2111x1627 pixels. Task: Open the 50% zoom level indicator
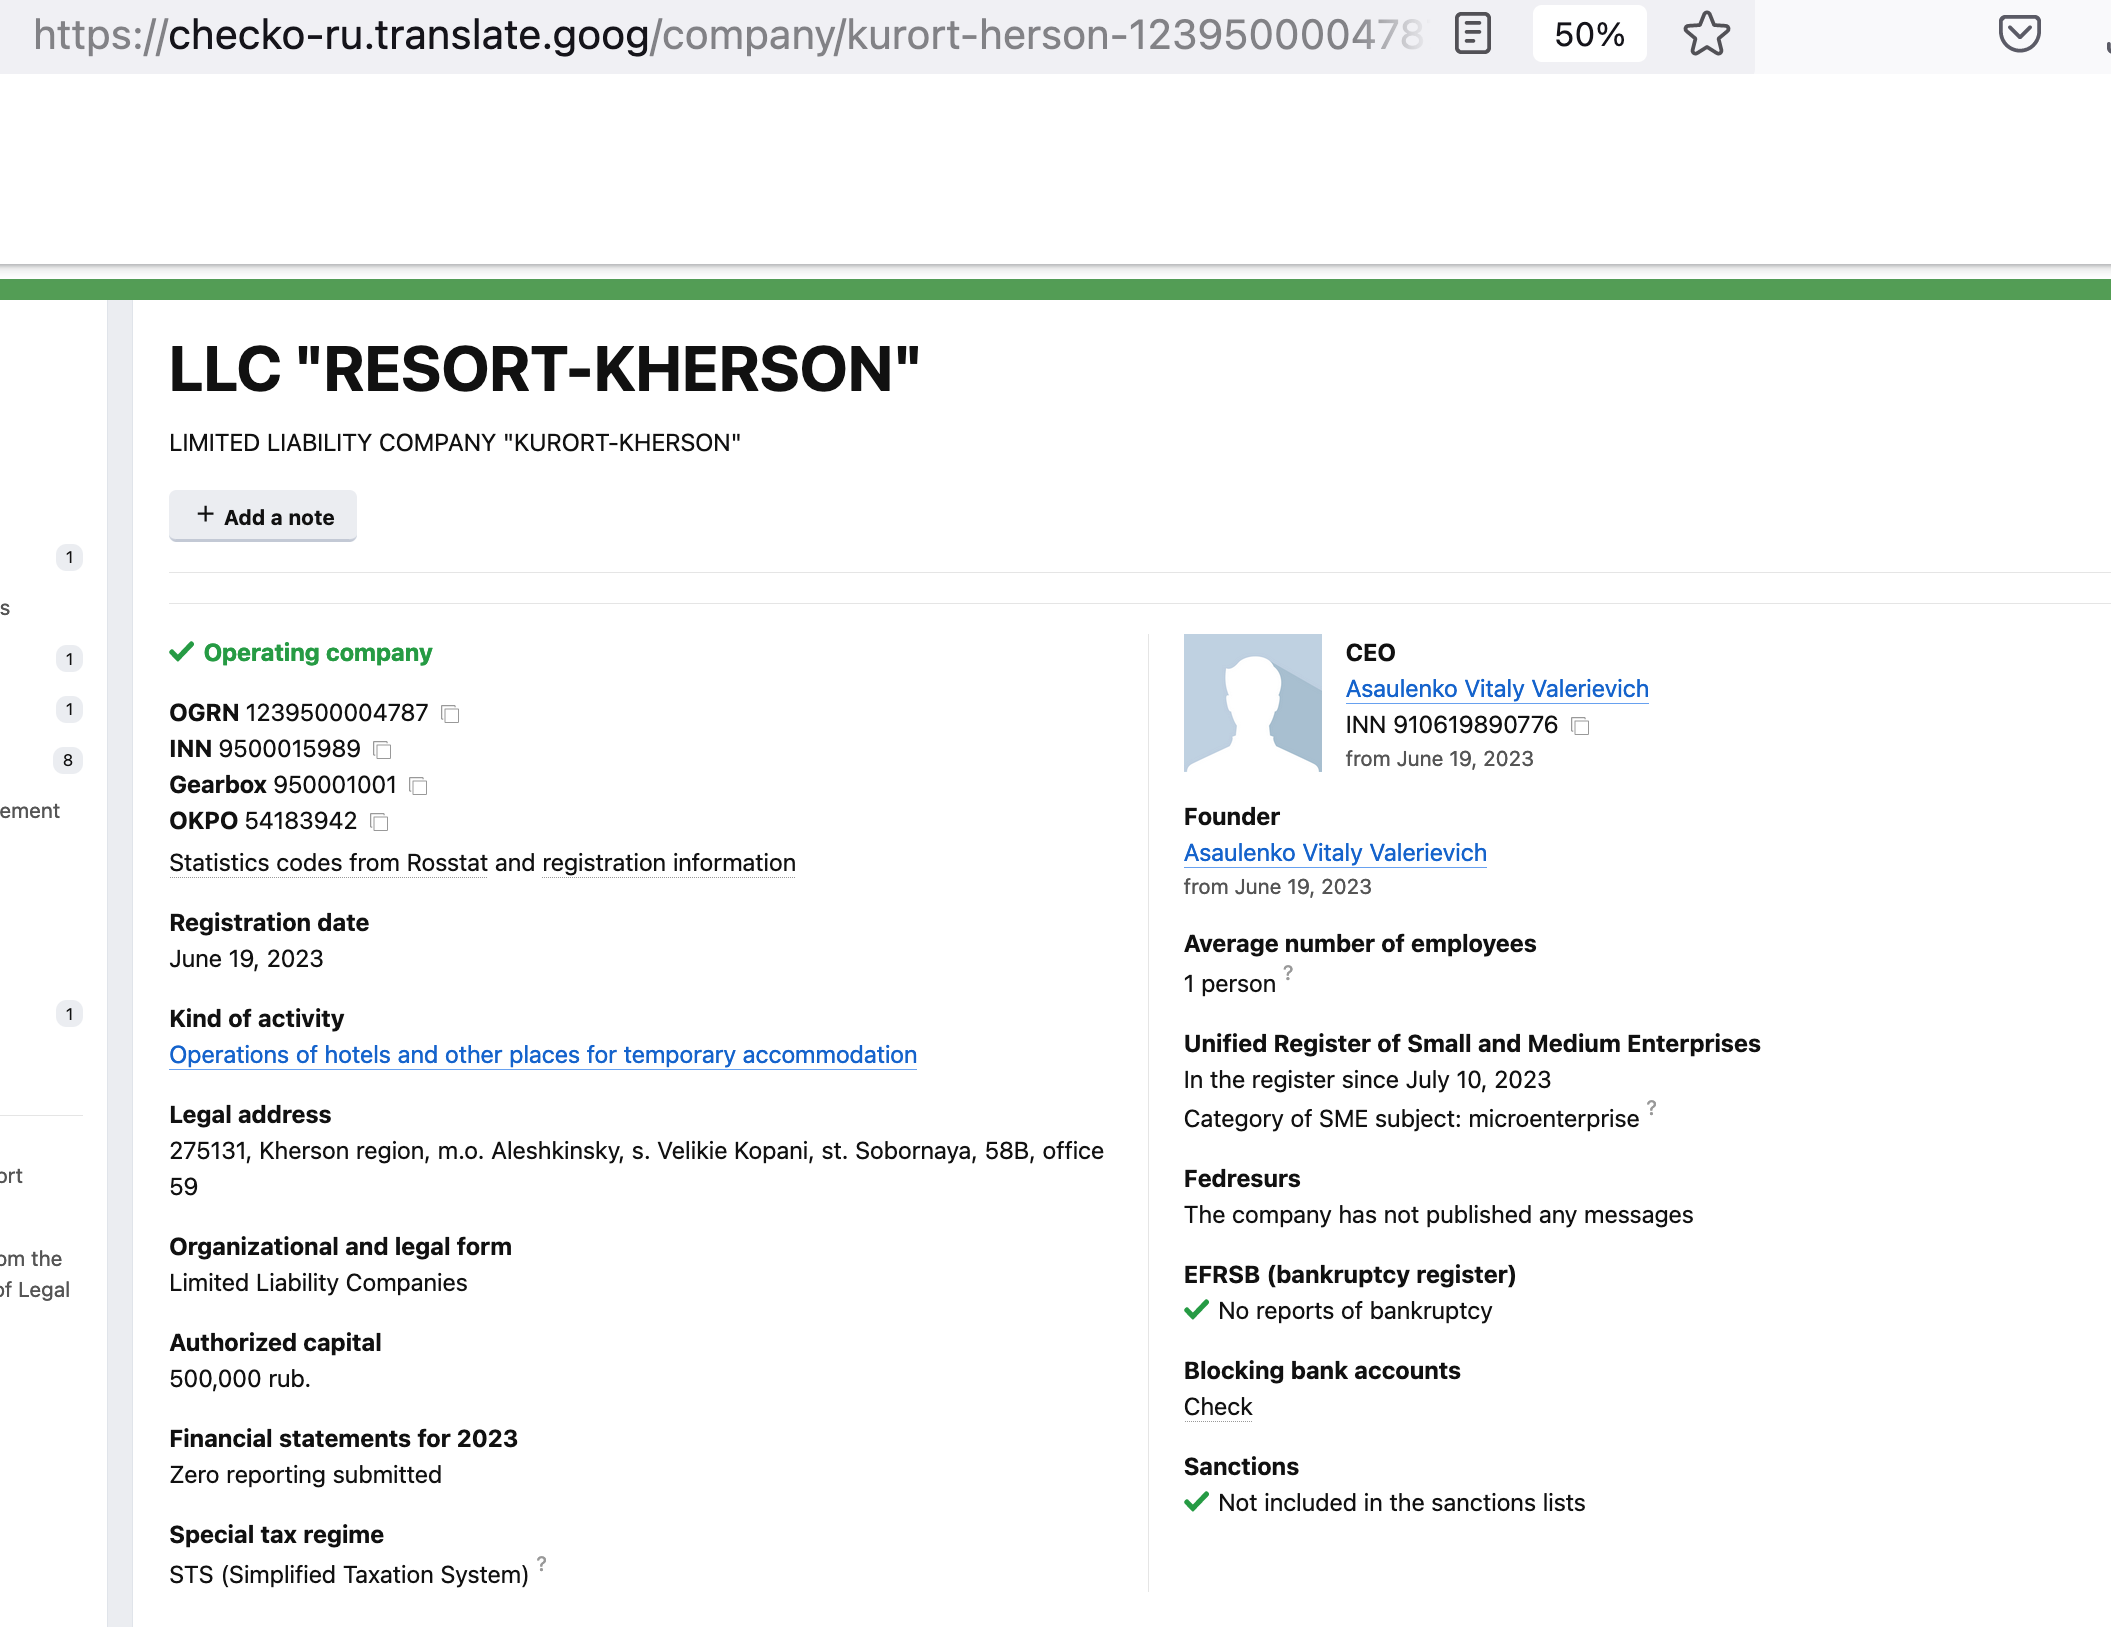click(1589, 35)
